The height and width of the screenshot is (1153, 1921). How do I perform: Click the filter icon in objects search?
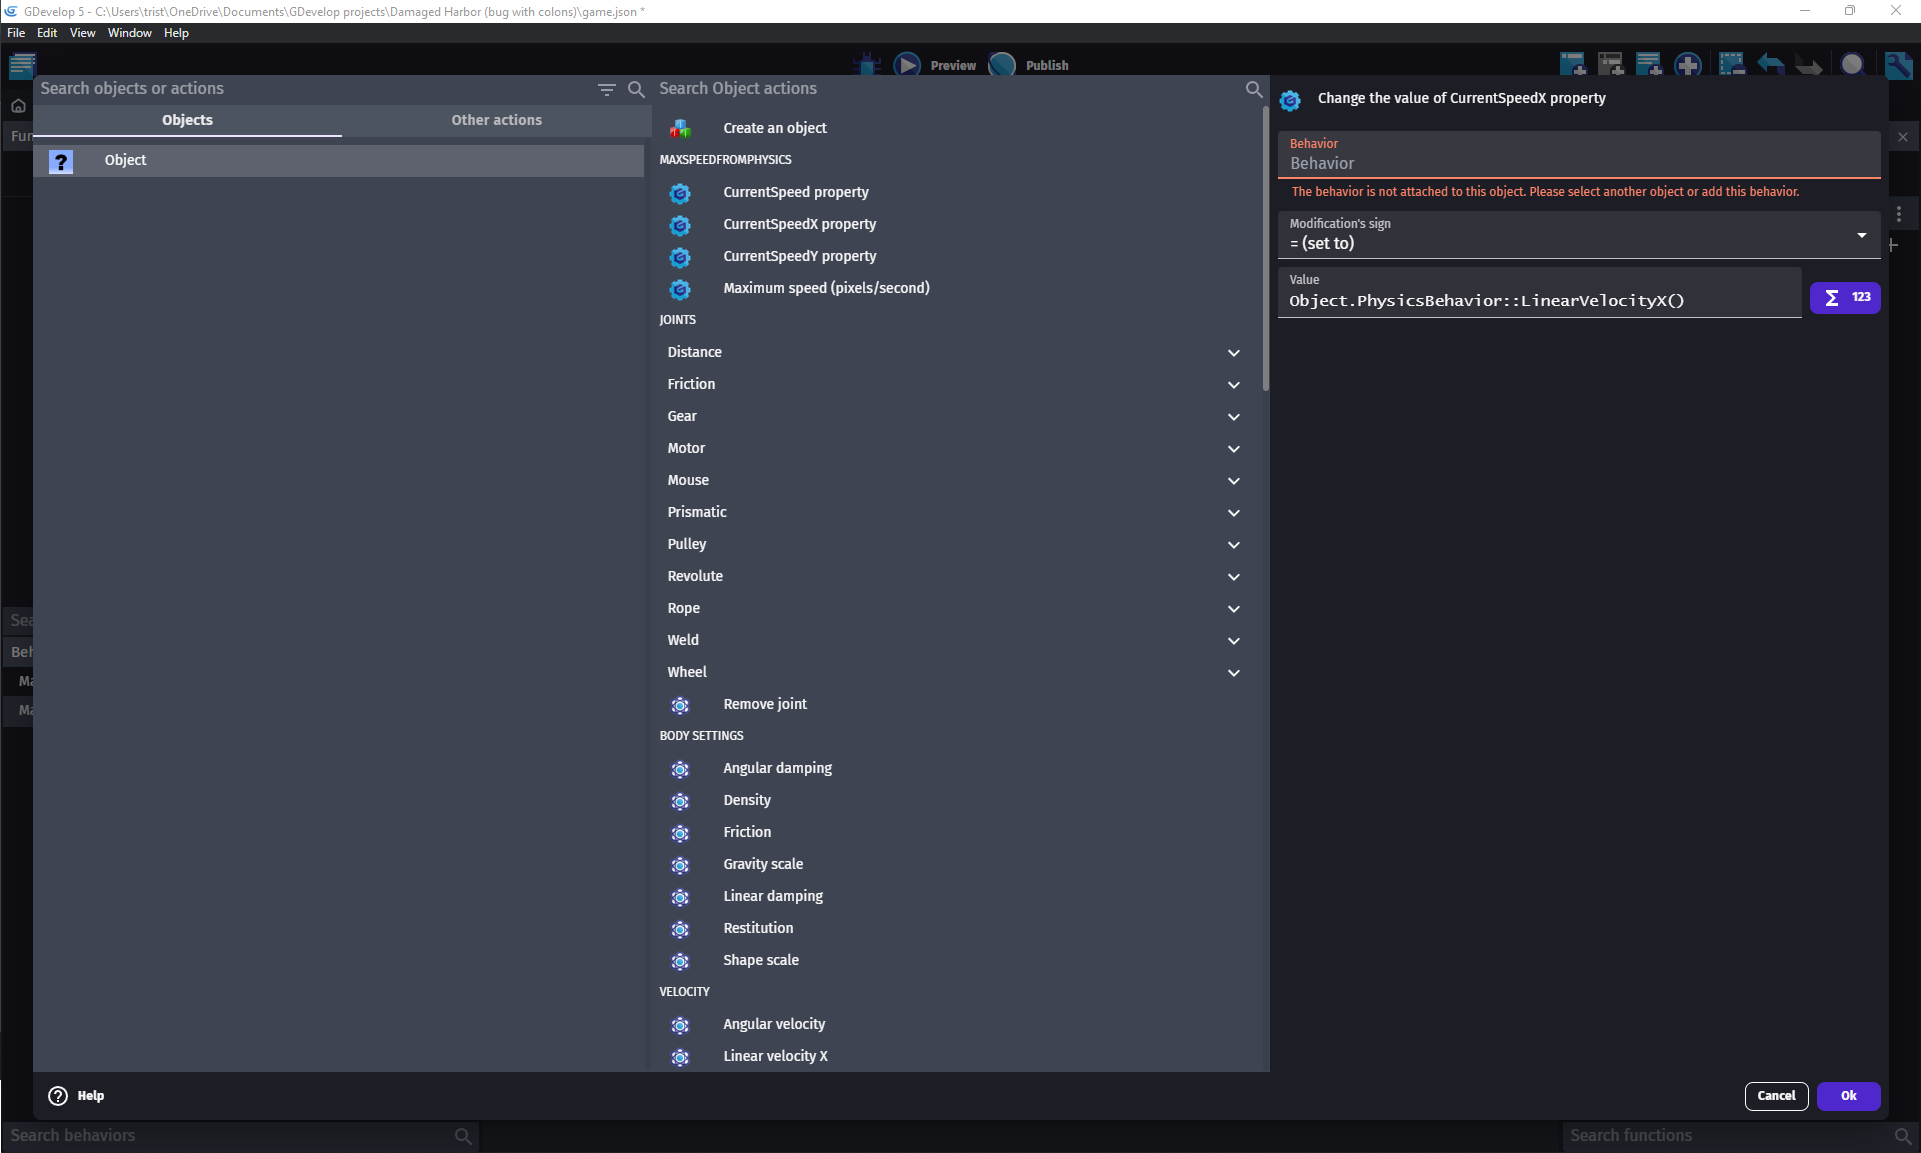[x=606, y=89]
